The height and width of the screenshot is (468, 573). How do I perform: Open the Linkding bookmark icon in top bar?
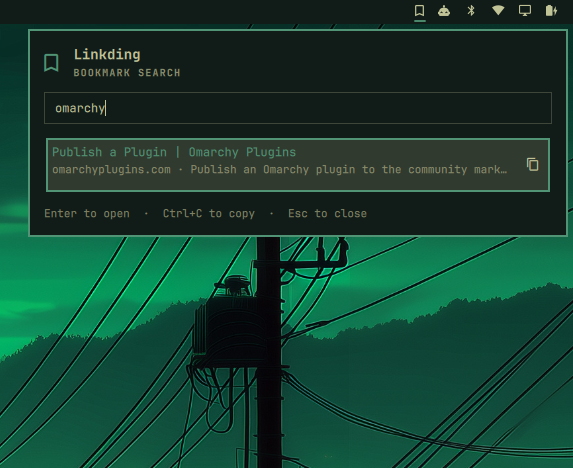[420, 11]
